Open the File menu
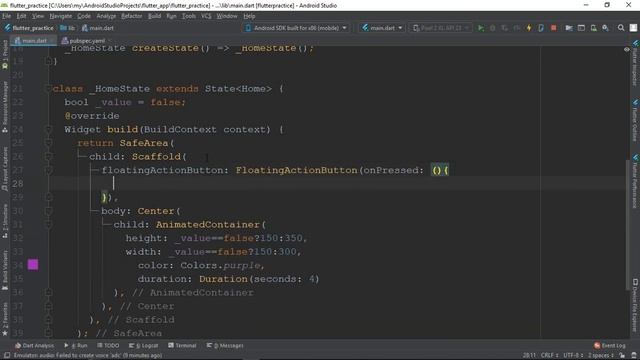640x360 pixels. (x=7, y=16)
